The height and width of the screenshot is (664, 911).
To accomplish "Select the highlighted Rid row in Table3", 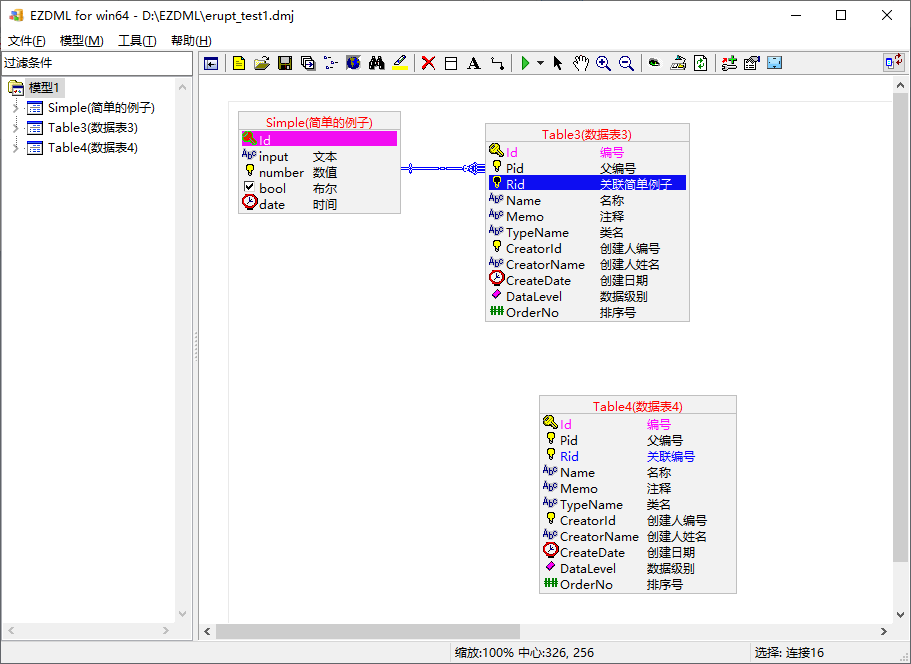I will tap(587, 184).
